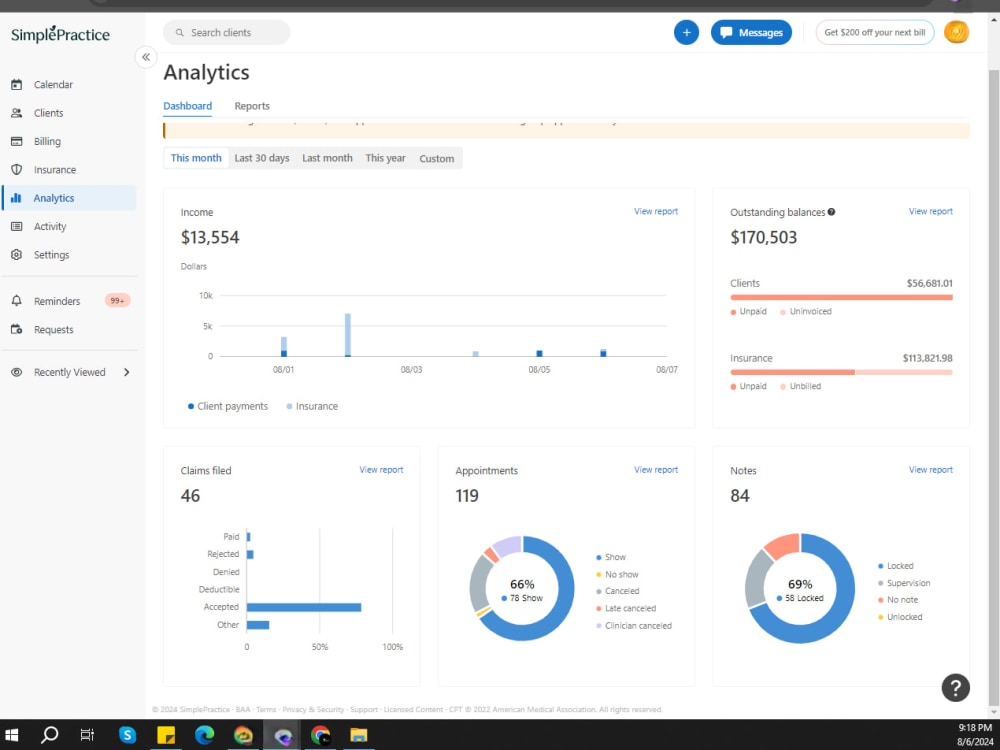Open Sticky Notes from taskbar
Screen dimensions: 1000x750
click(166, 735)
